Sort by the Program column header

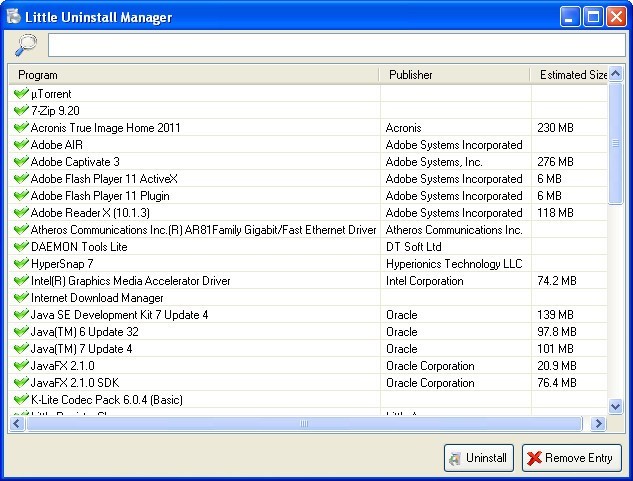click(x=194, y=75)
